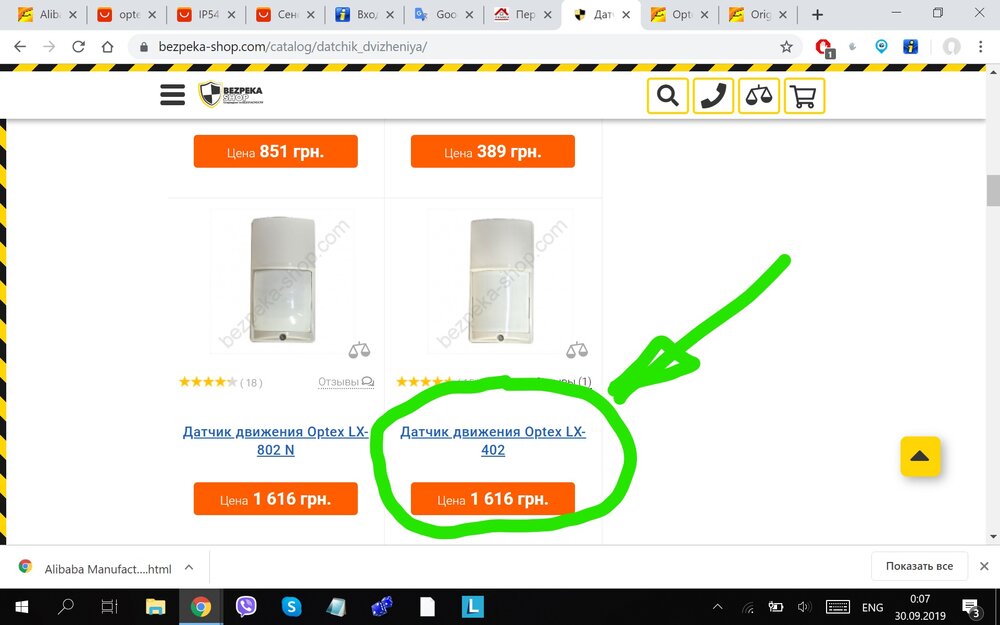1000x625 pixels.
Task: Click the Optex LX-802 N product image
Action: (283, 279)
